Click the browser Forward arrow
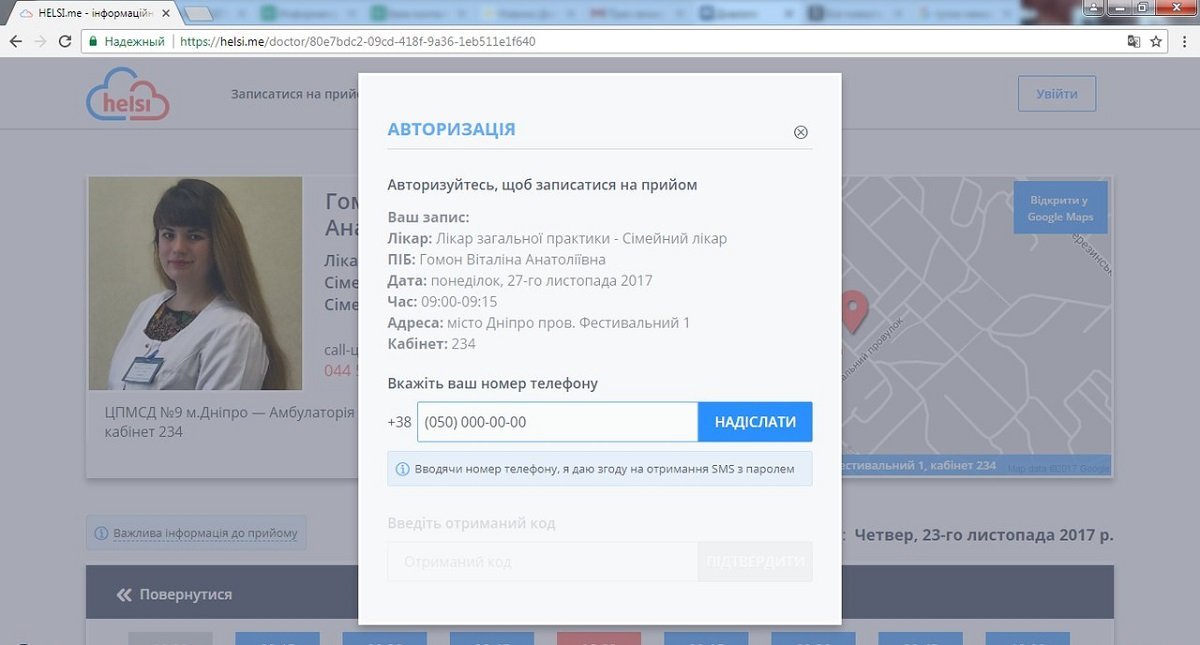Image resolution: width=1200 pixels, height=645 pixels. tap(40, 42)
